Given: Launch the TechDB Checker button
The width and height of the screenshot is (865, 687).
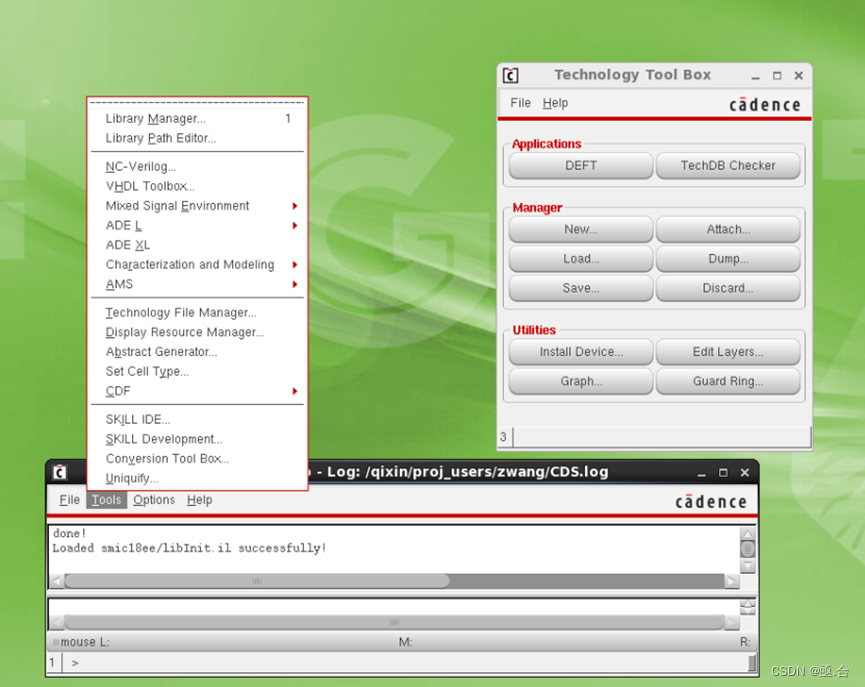Looking at the screenshot, I should coord(728,166).
